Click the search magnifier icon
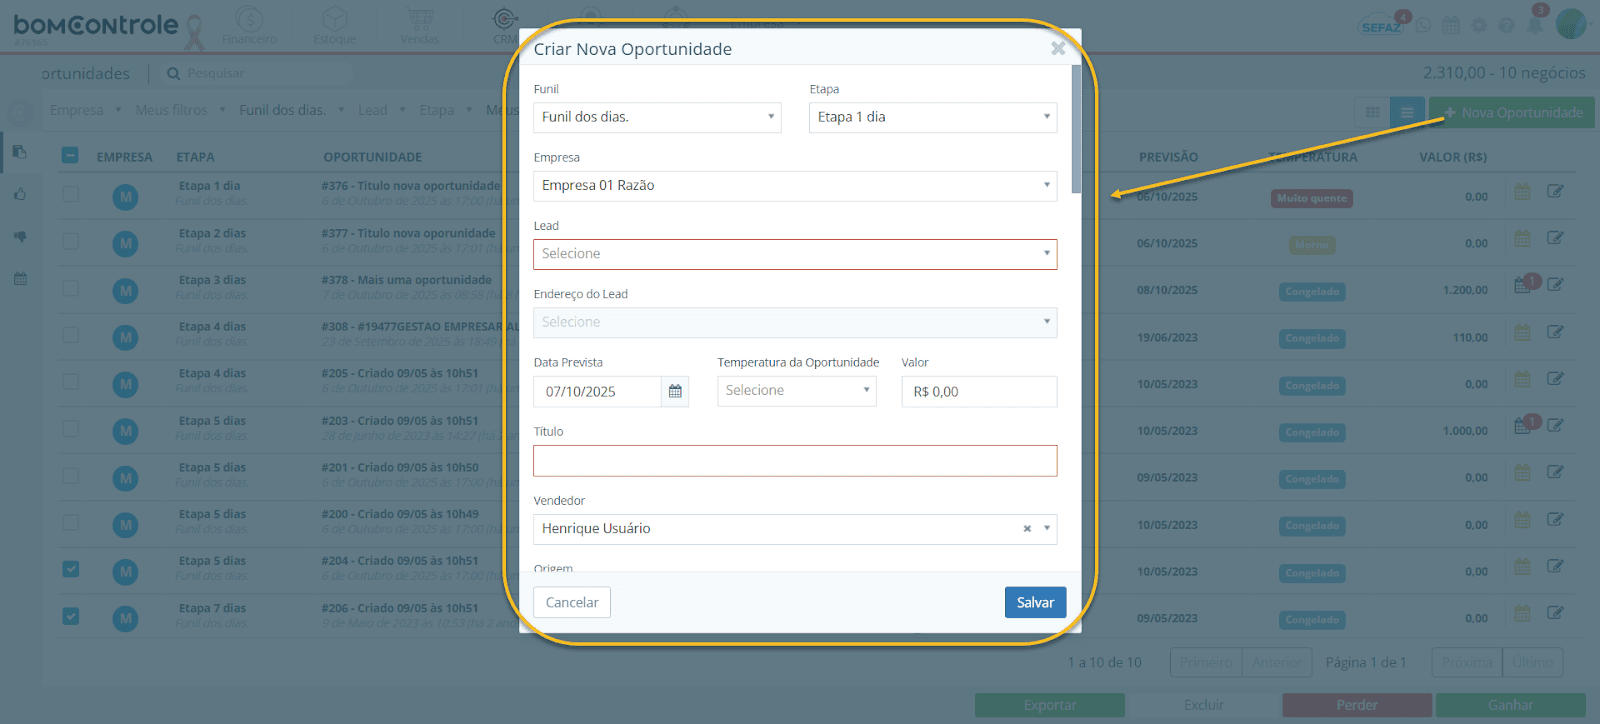The width and height of the screenshot is (1600, 724). pos(174,74)
